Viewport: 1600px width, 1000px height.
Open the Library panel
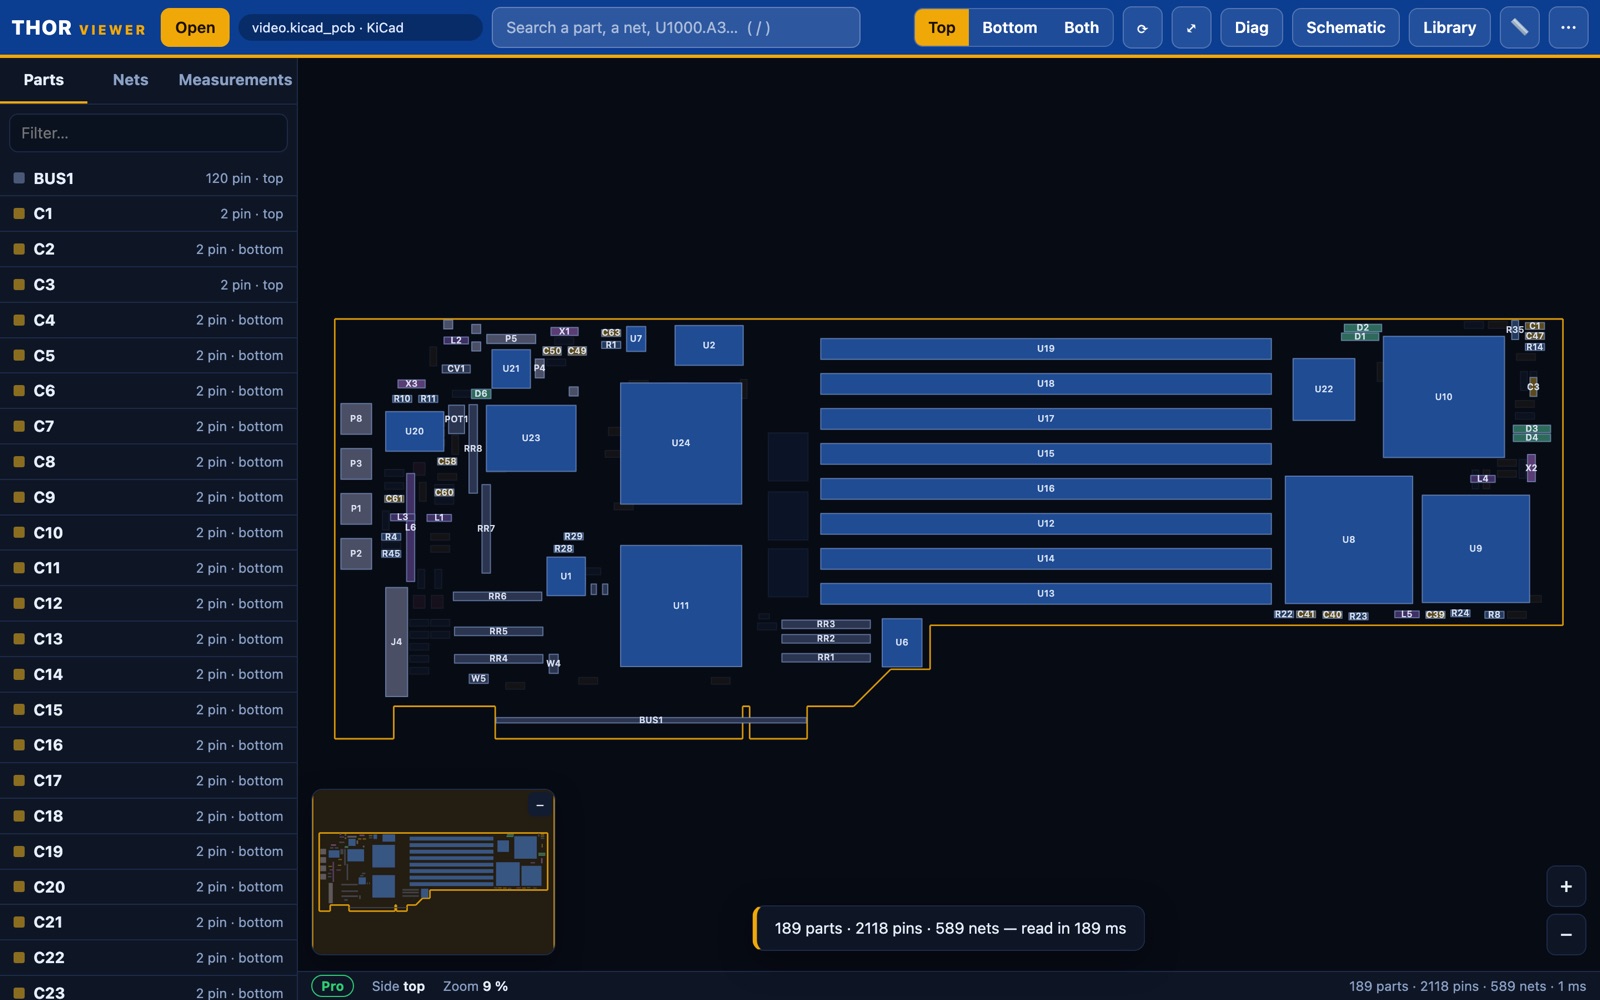[1449, 28]
